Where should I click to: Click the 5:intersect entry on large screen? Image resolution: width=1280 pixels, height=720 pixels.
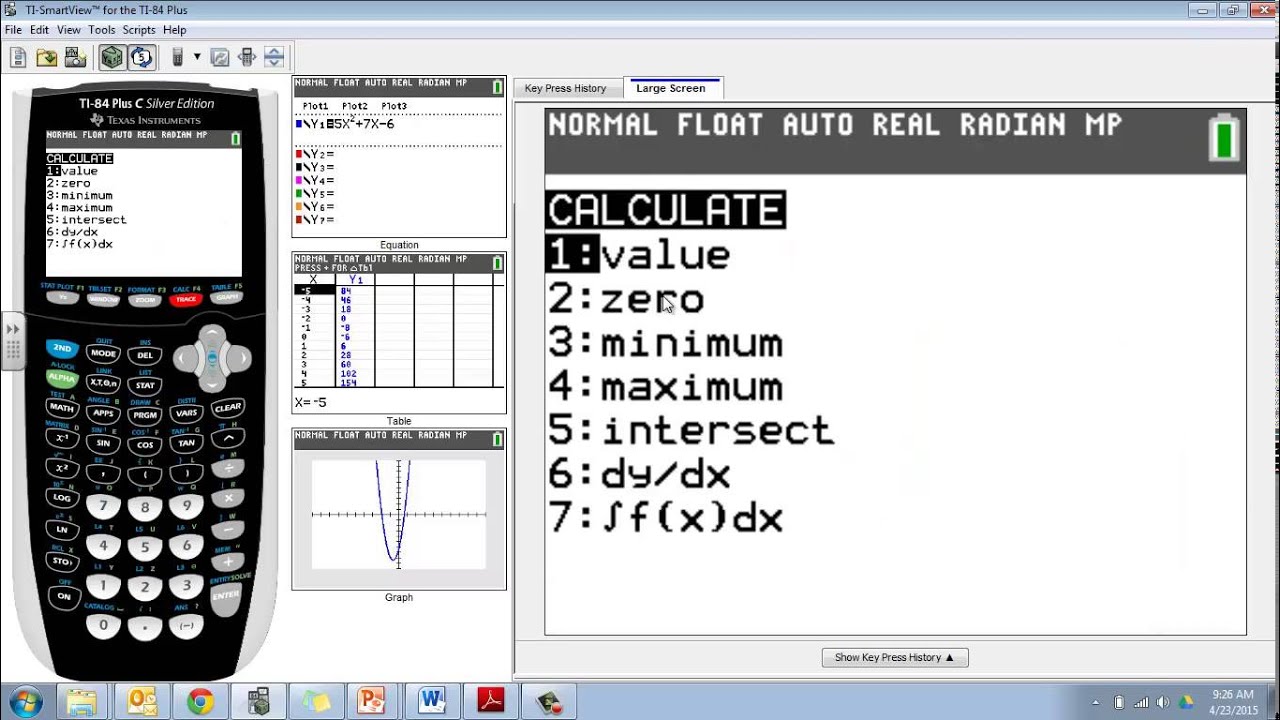point(690,430)
